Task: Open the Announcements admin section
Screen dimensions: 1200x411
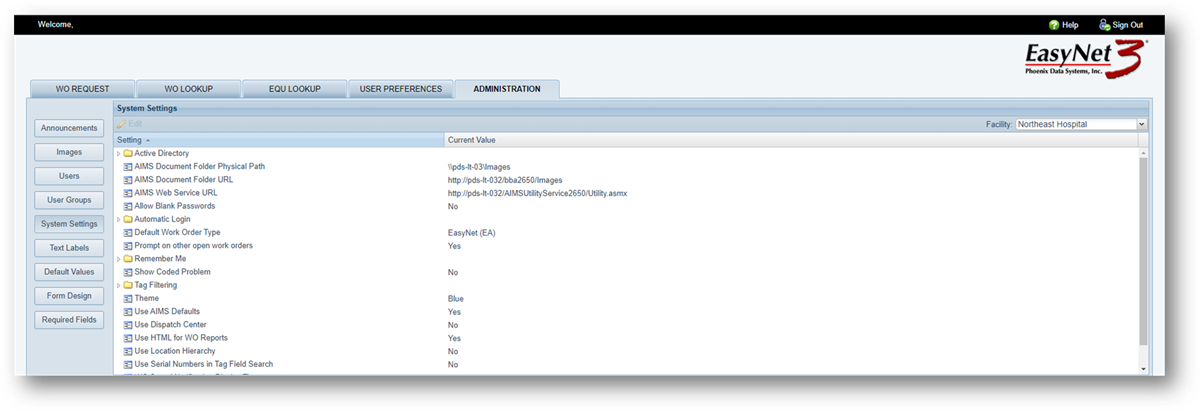Action: click(69, 128)
